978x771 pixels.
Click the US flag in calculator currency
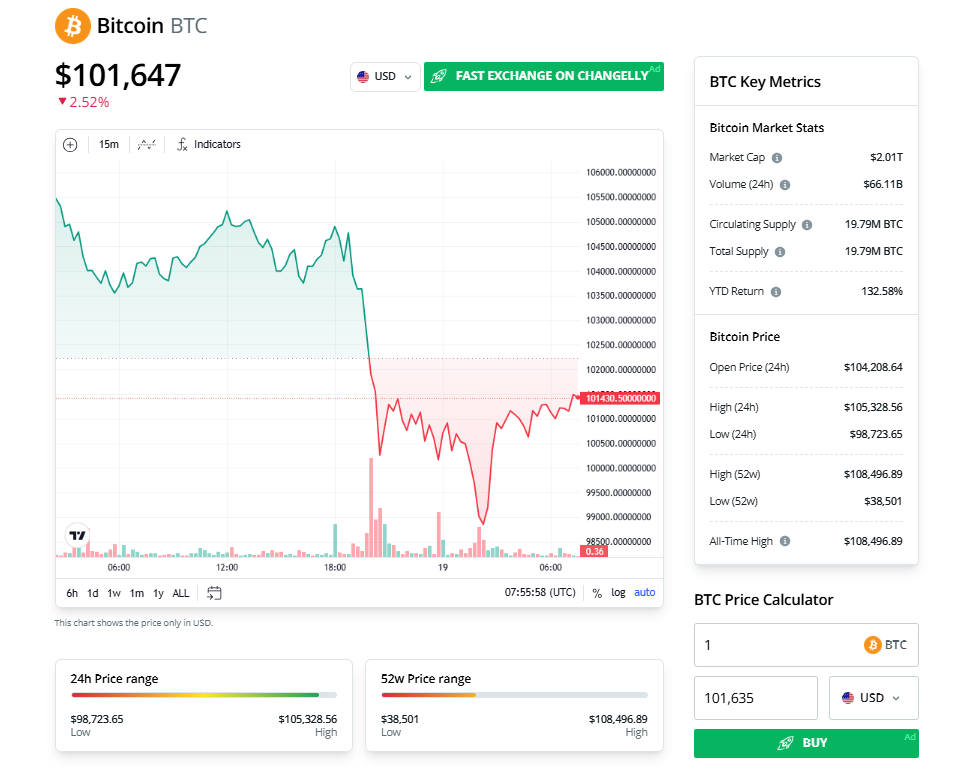click(848, 698)
